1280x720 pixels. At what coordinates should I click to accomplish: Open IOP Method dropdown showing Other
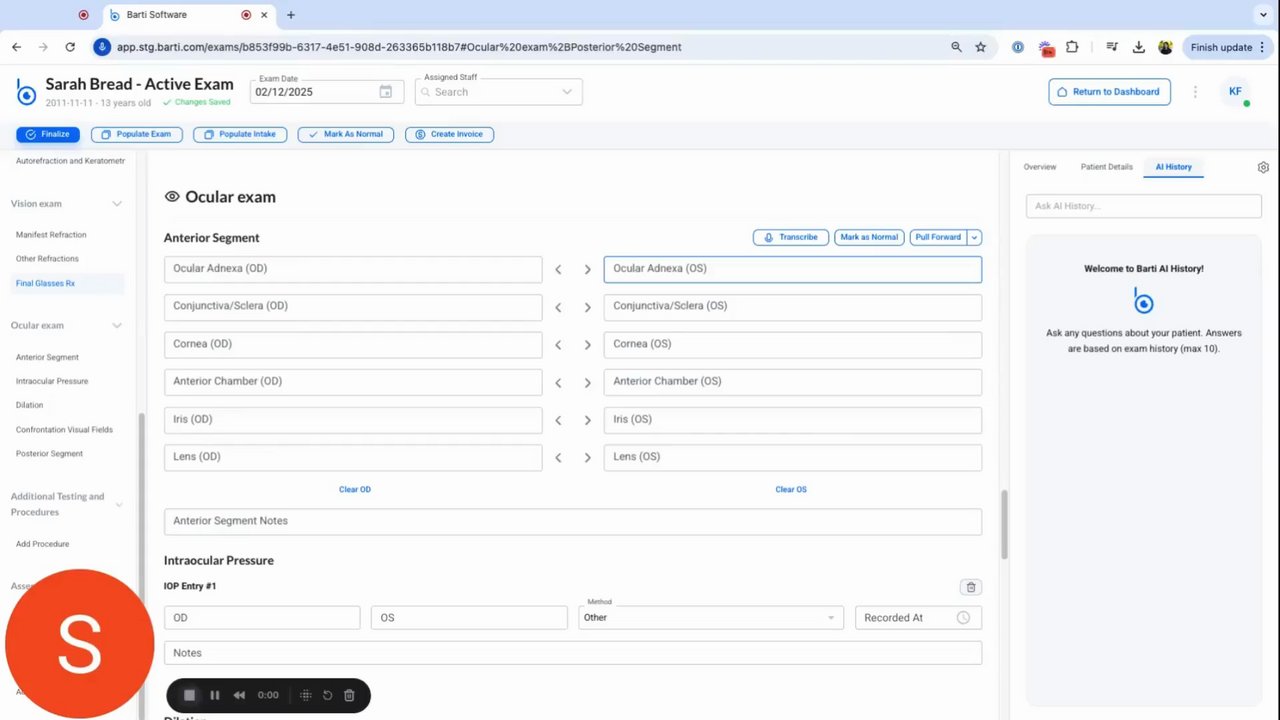[x=710, y=618]
